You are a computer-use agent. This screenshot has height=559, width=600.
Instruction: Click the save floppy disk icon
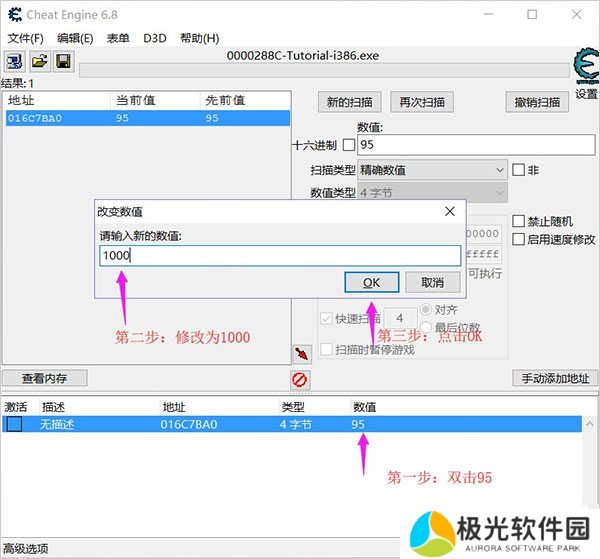[62, 62]
